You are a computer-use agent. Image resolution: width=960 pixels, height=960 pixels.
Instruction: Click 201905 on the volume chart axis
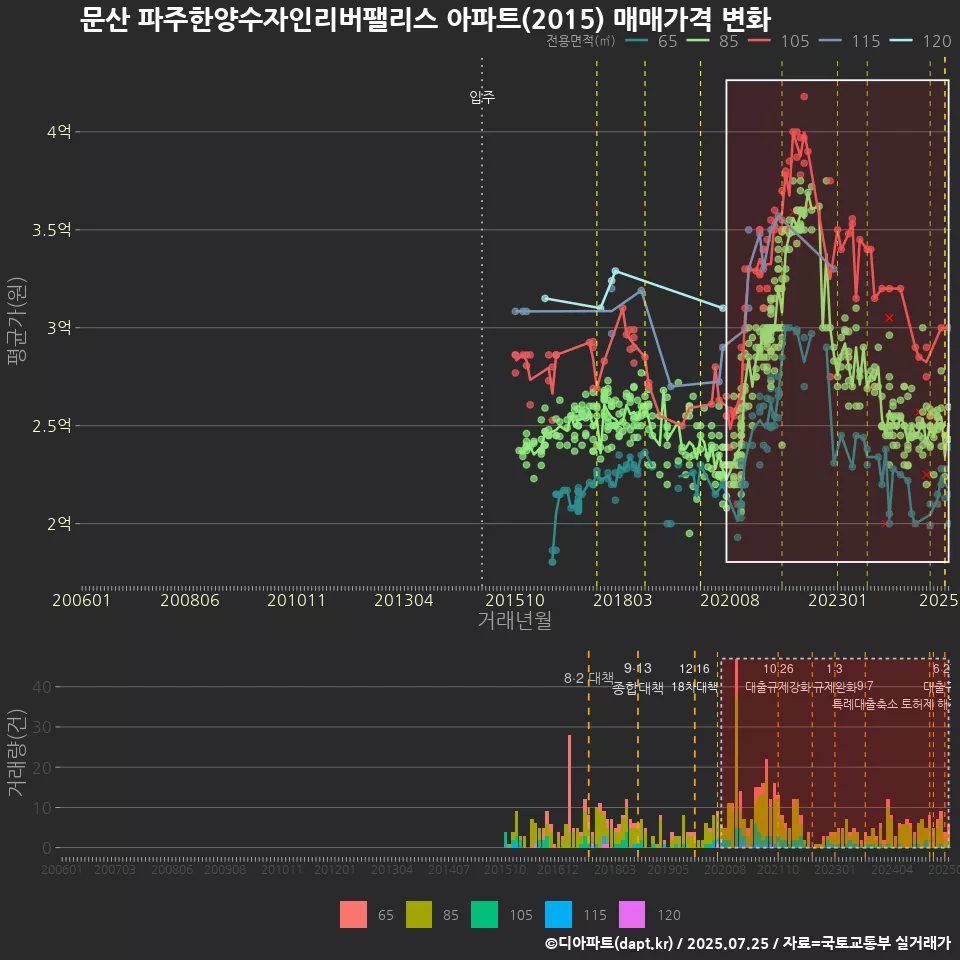[x=668, y=869]
